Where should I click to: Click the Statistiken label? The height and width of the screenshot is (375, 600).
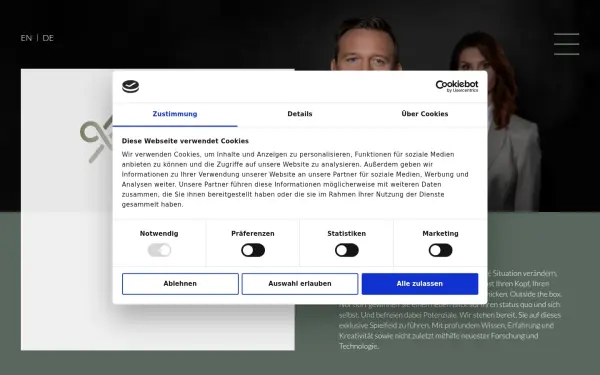347,233
